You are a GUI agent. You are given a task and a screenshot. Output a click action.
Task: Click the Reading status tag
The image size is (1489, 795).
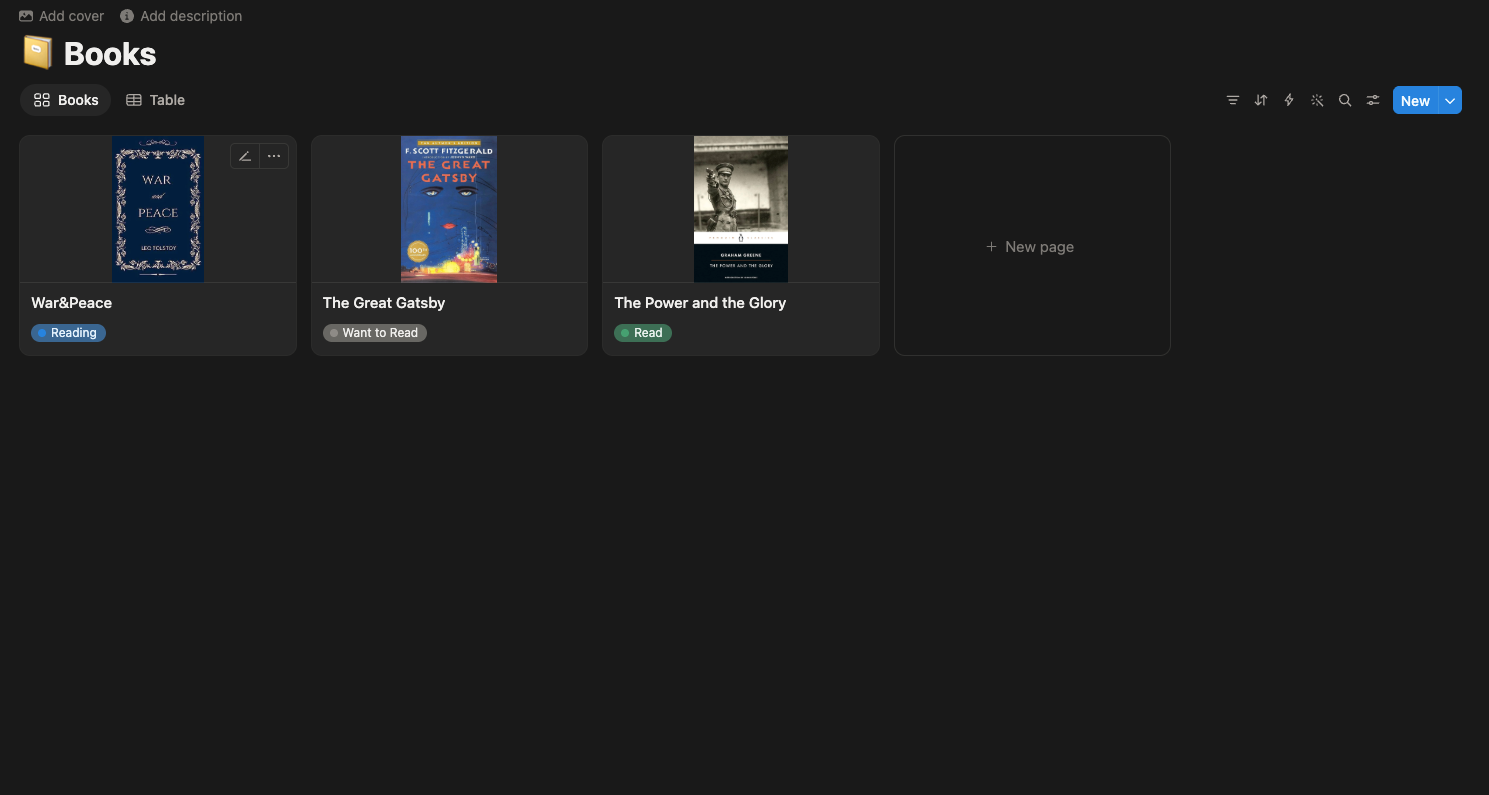[x=68, y=333]
